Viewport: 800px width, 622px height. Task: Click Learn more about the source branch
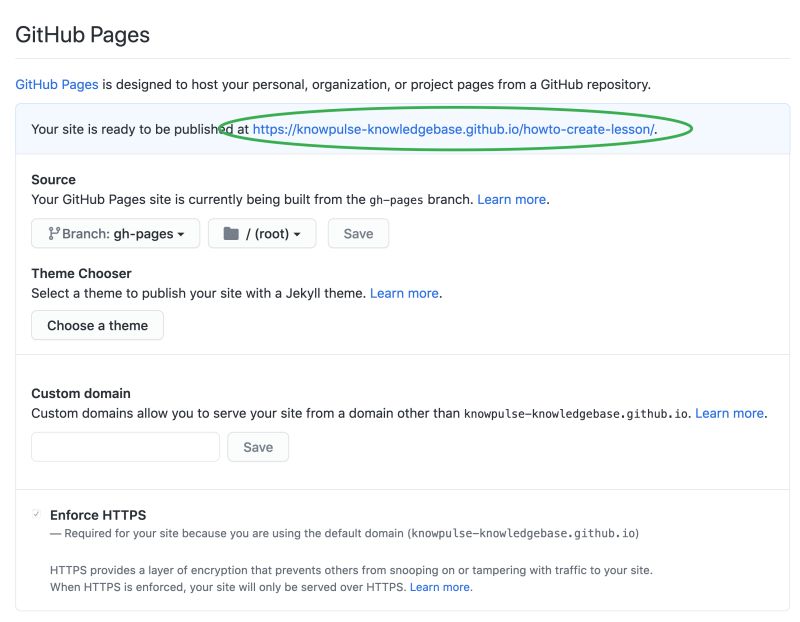tap(511, 199)
